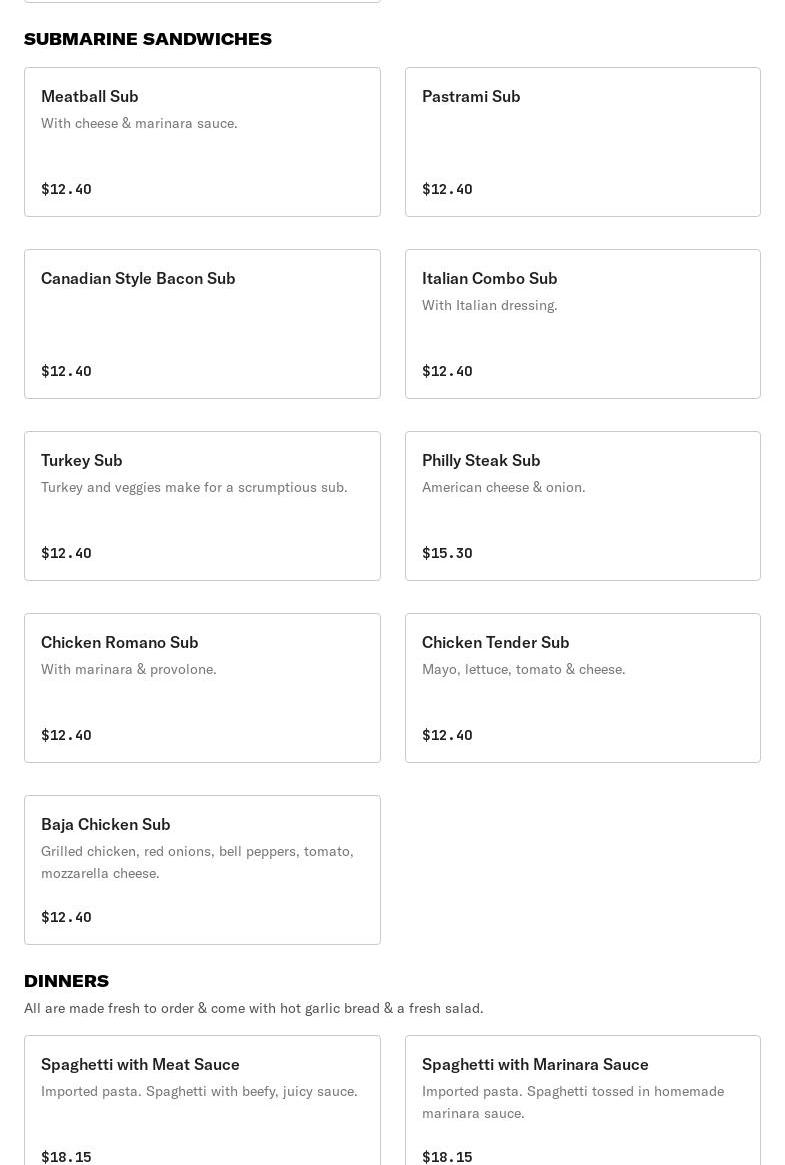Viewport: 785px width, 1165px height.
Task: Click the Dinners section heading
Action: pos(66,981)
